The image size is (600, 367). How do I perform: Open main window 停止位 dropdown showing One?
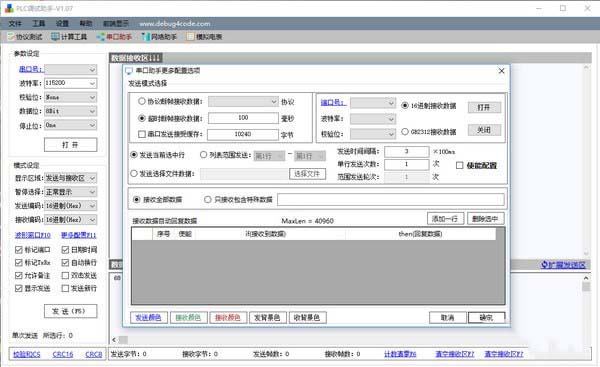[x=70, y=125]
